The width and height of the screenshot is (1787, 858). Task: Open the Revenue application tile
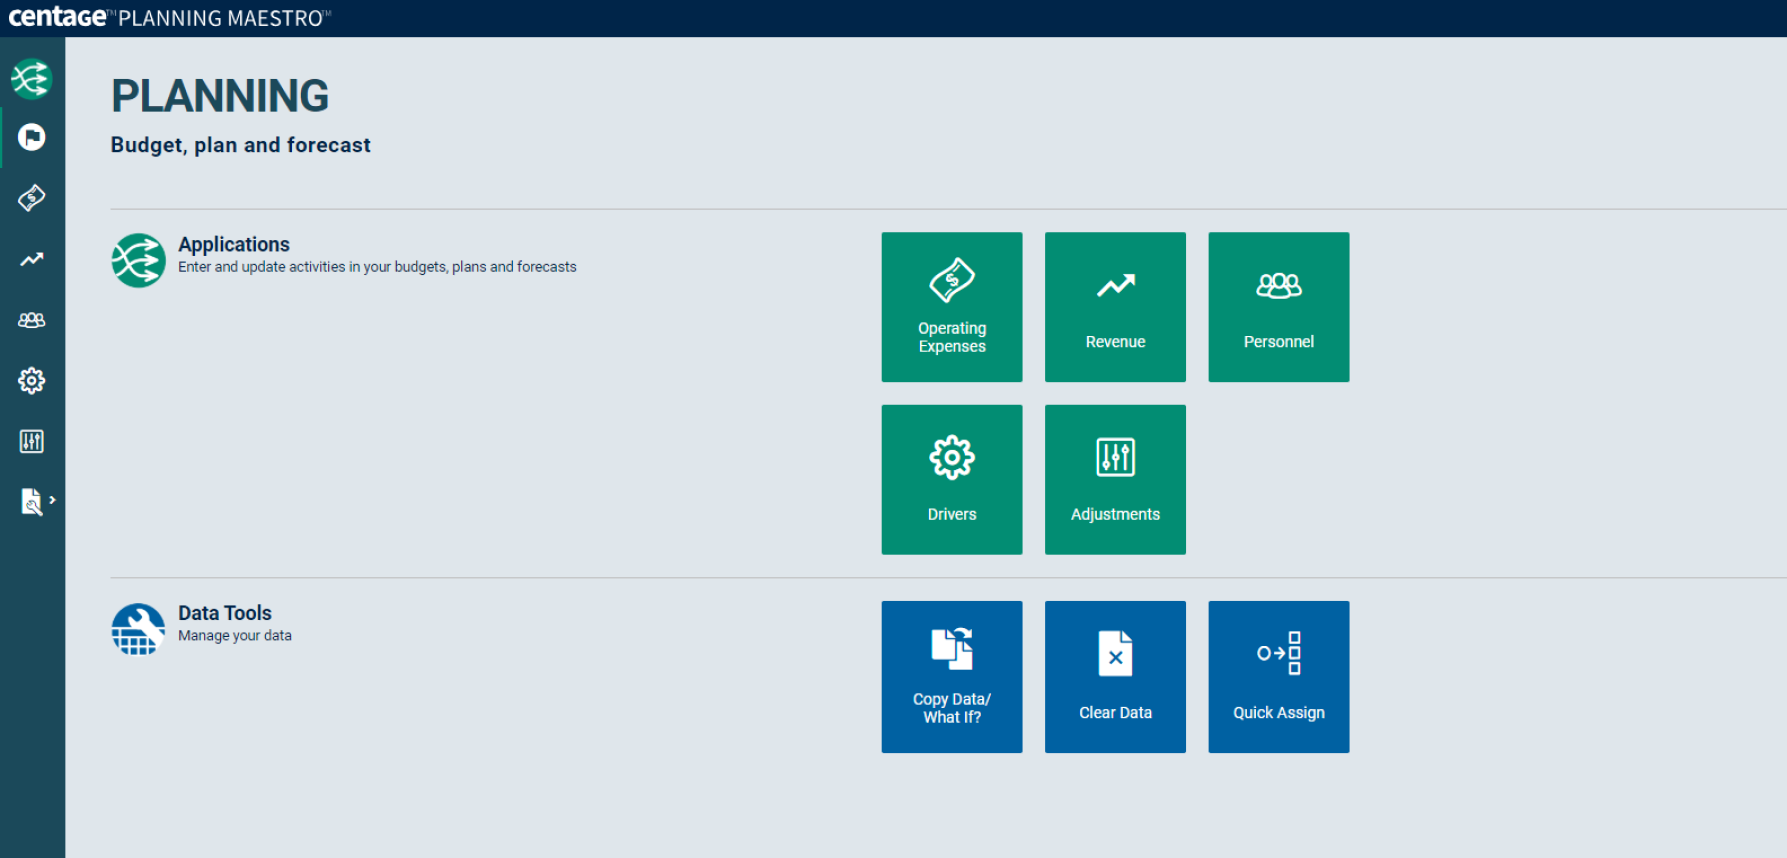1115,307
